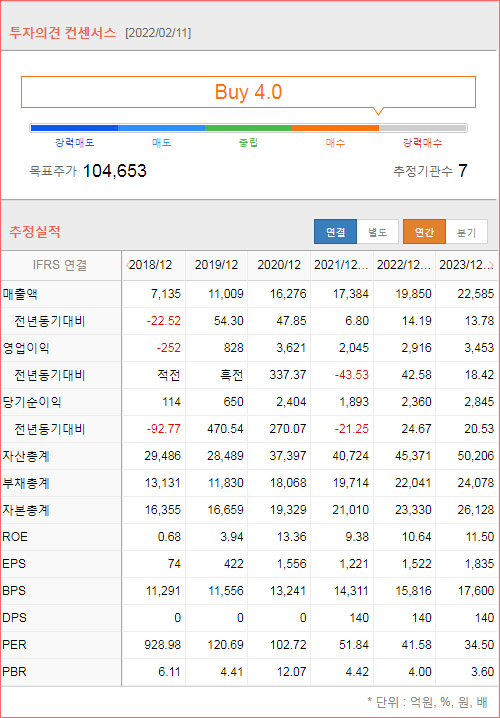Click the PER value 928.98
The width and height of the screenshot is (500, 718).
click(x=163, y=645)
